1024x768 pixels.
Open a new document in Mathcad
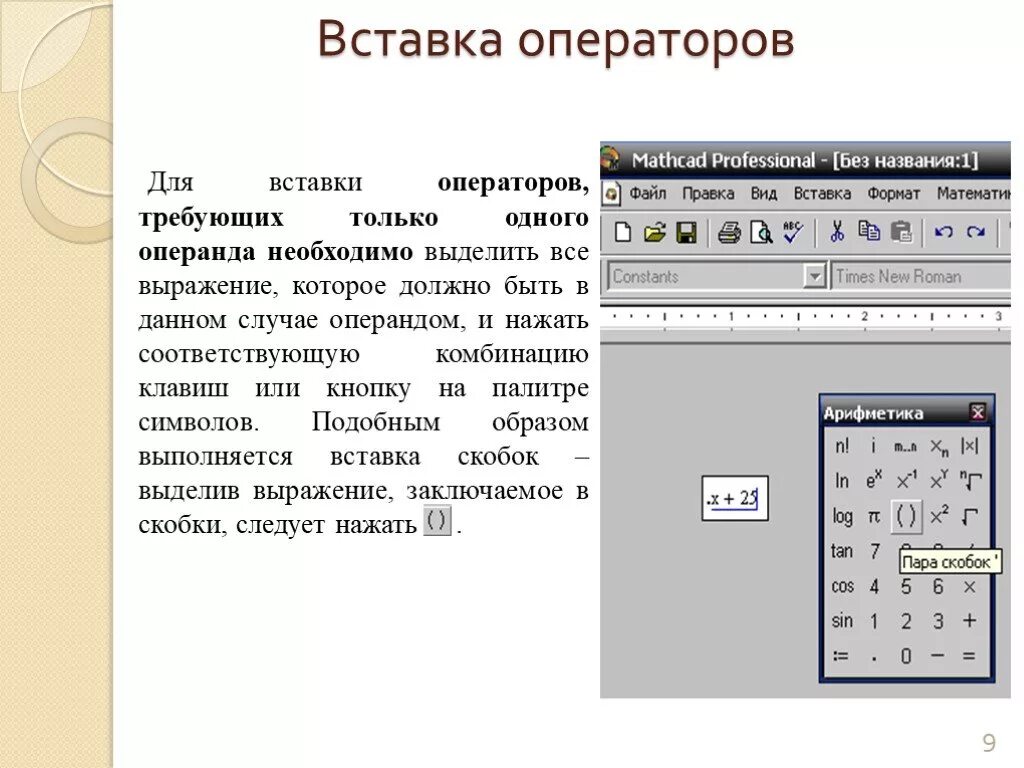624,232
